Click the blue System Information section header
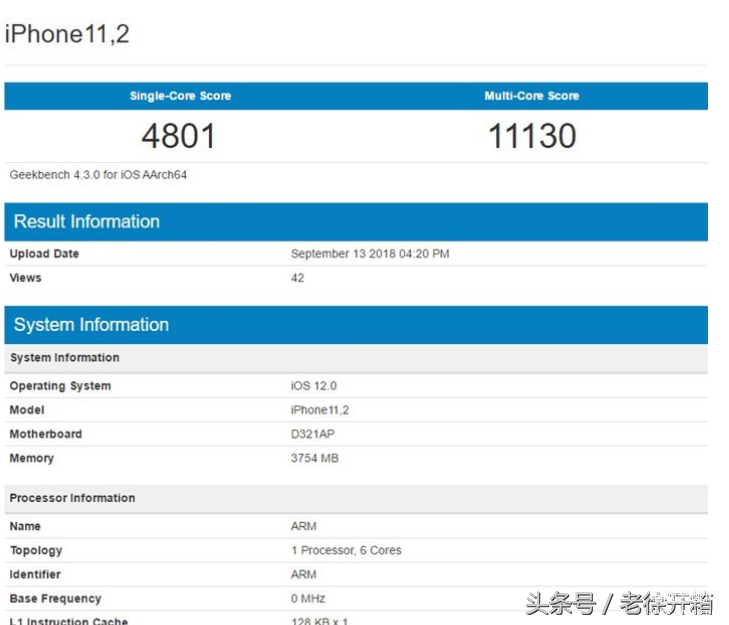Screen dimensions: 729x625 (x=356, y=325)
